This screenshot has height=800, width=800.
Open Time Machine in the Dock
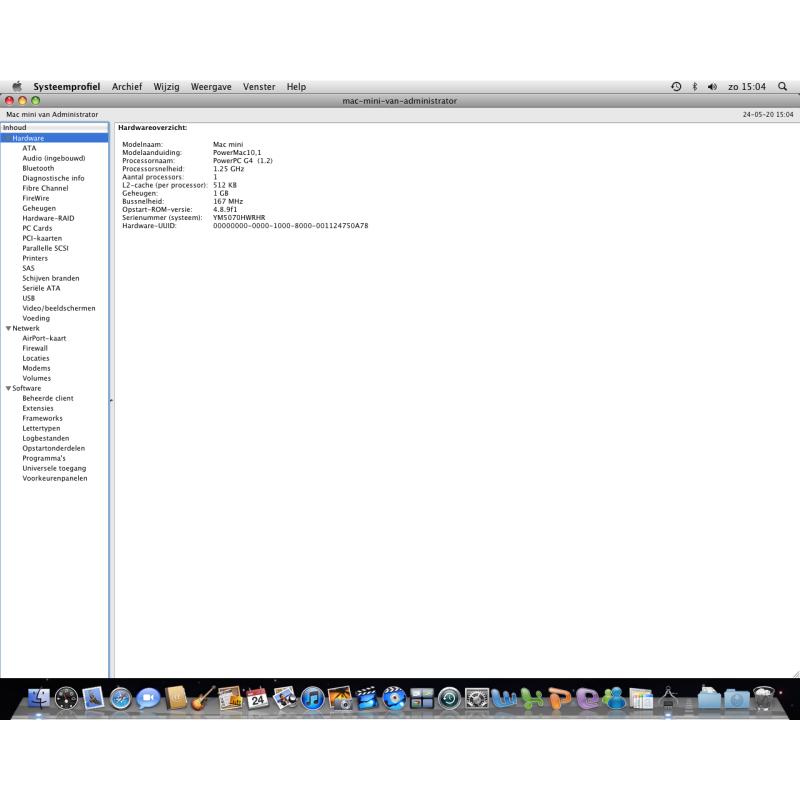click(x=449, y=698)
